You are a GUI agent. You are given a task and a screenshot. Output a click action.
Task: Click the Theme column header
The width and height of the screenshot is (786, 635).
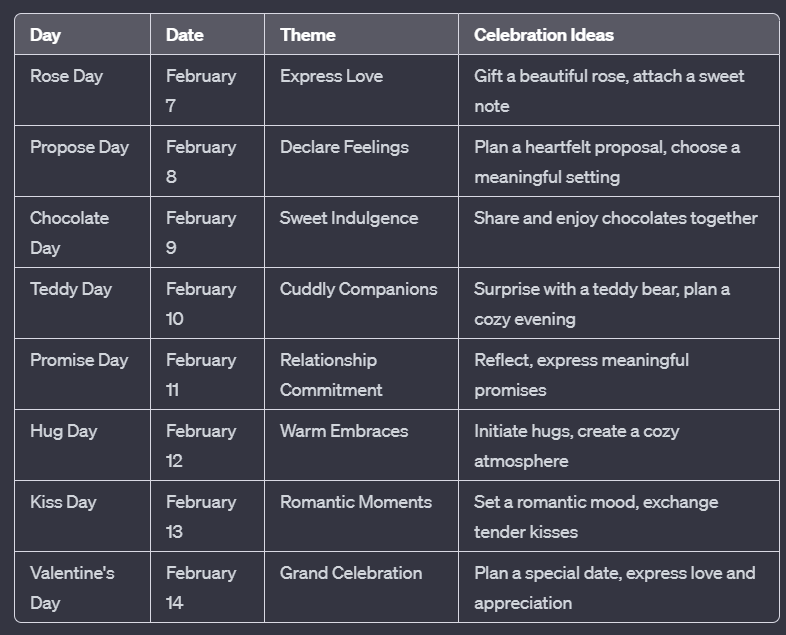tap(361, 34)
